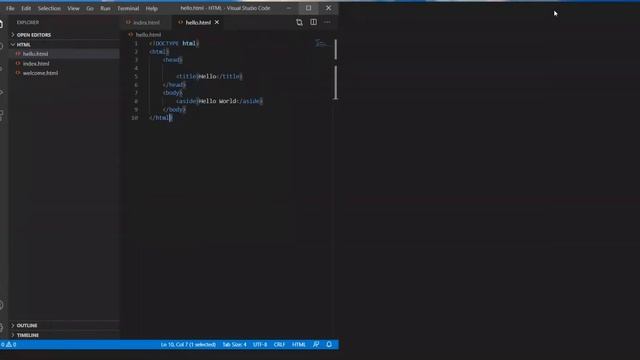The height and width of the screenshot is (360, 640).
Task: Click the closing </html> tag line
Action: [x=161, y=118]
